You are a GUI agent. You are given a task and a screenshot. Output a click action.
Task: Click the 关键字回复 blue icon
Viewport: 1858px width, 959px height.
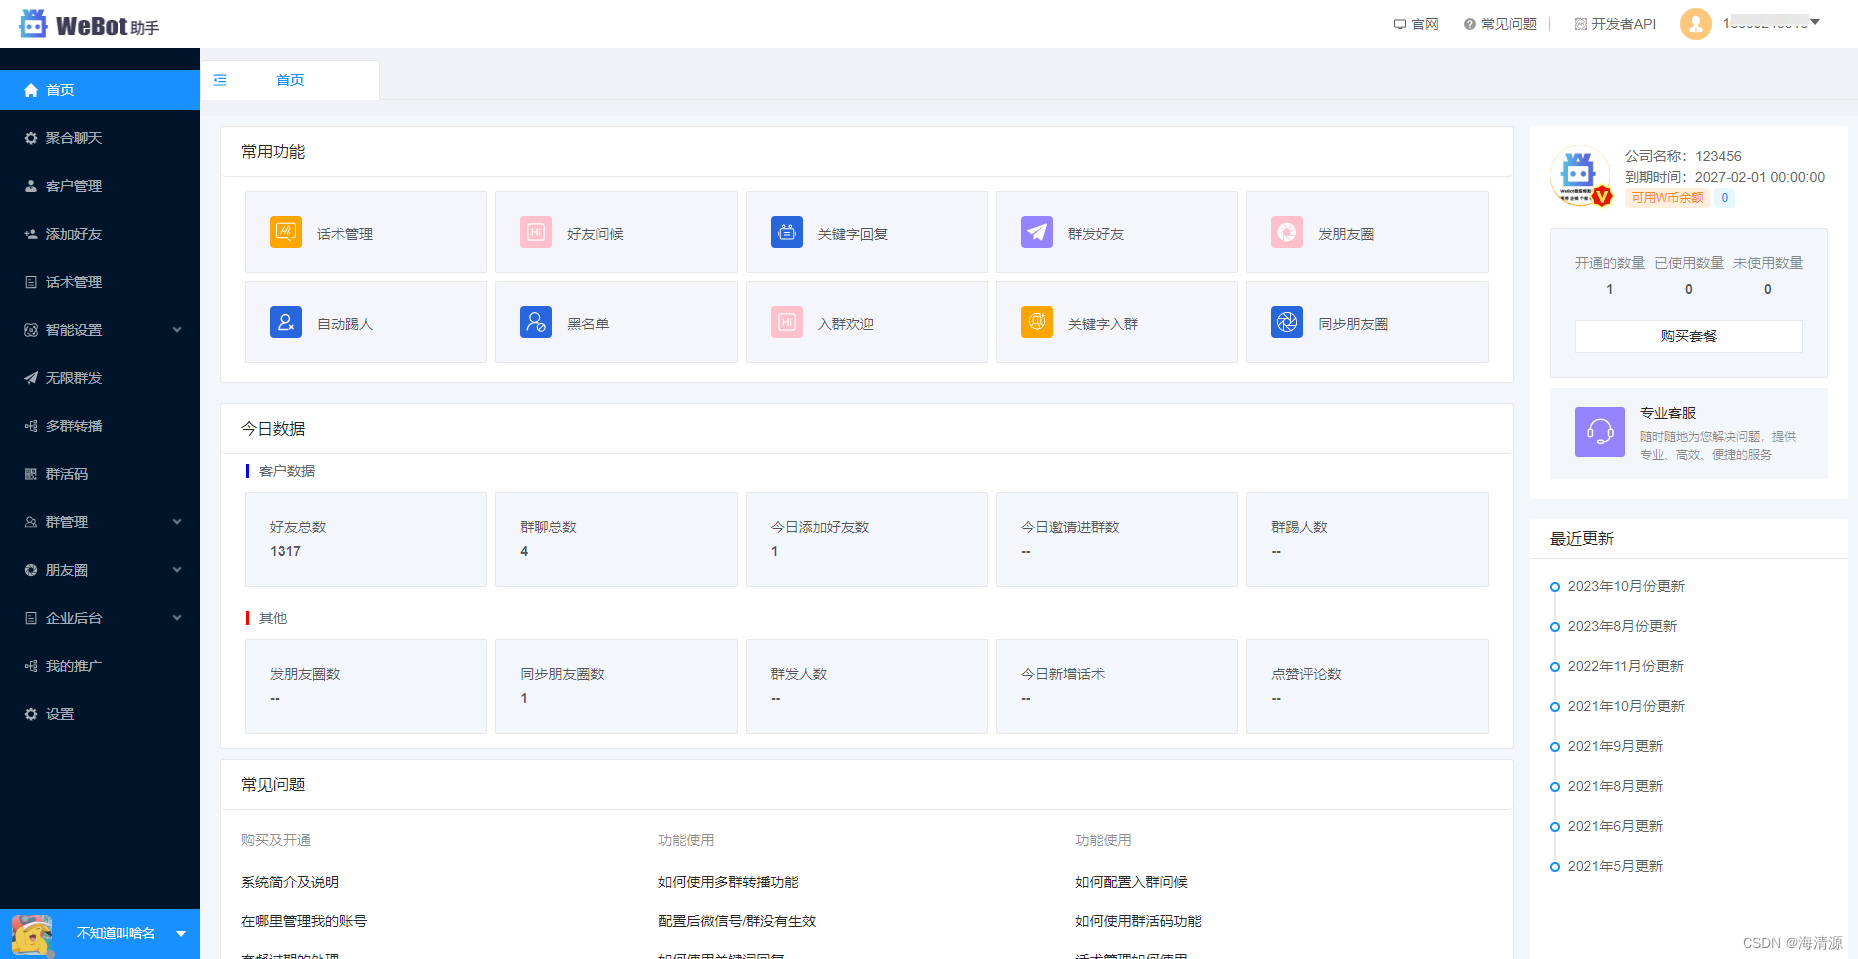pos(787,232)
